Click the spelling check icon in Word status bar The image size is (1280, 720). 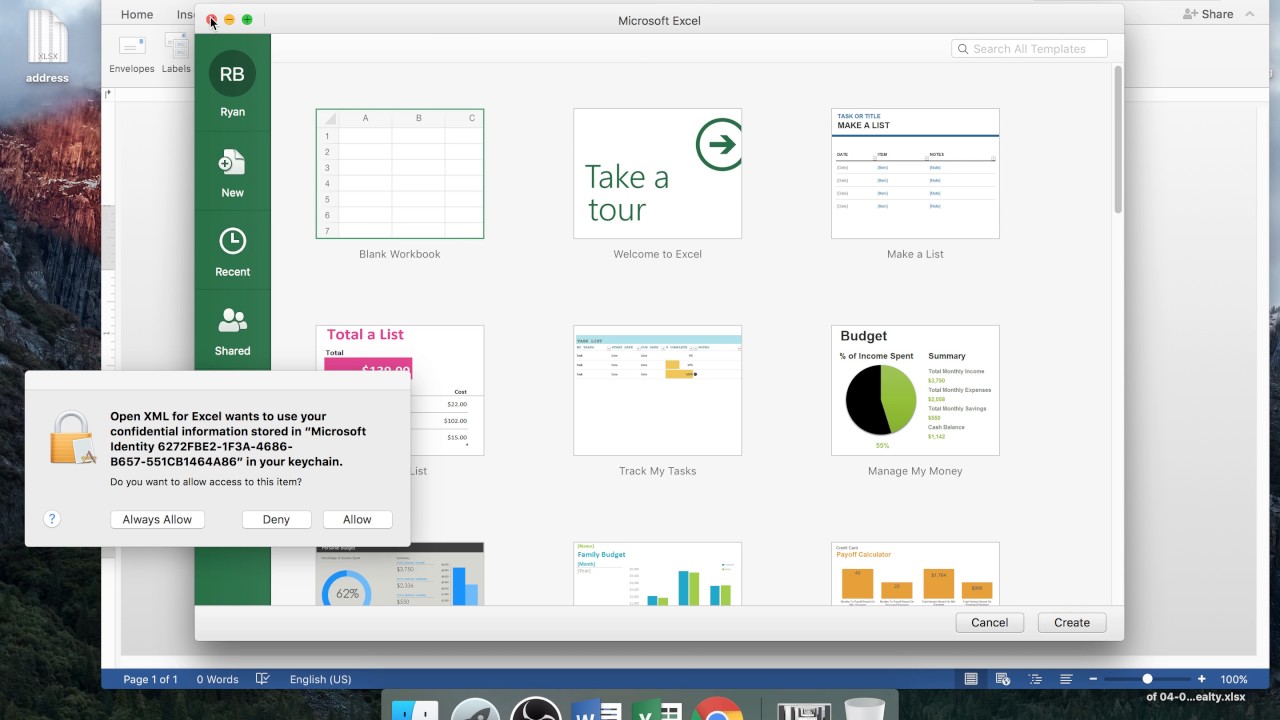click(x=263, y=679)
